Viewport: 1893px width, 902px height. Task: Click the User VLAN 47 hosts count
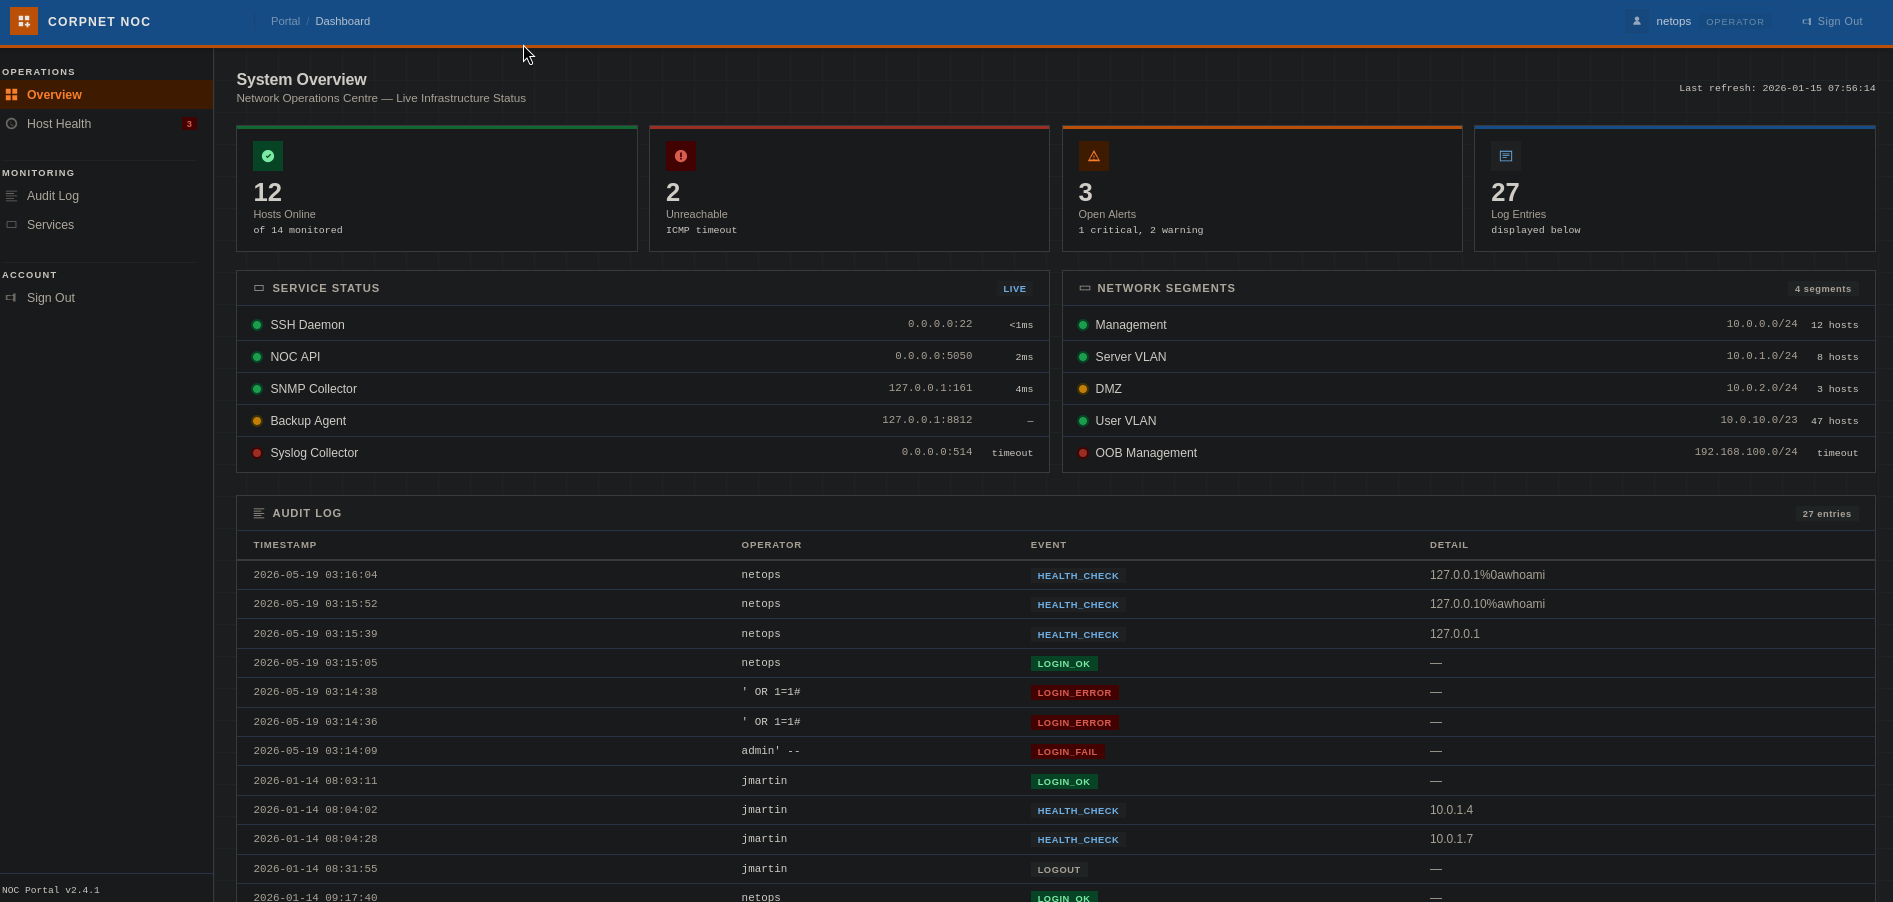[1834, 421]
